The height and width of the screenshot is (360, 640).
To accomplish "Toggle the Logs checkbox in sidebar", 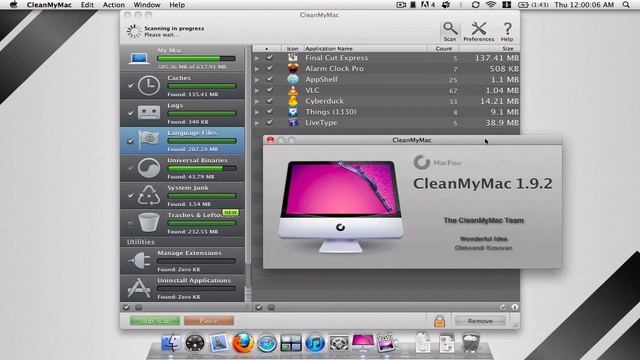I will click(130, 113).
